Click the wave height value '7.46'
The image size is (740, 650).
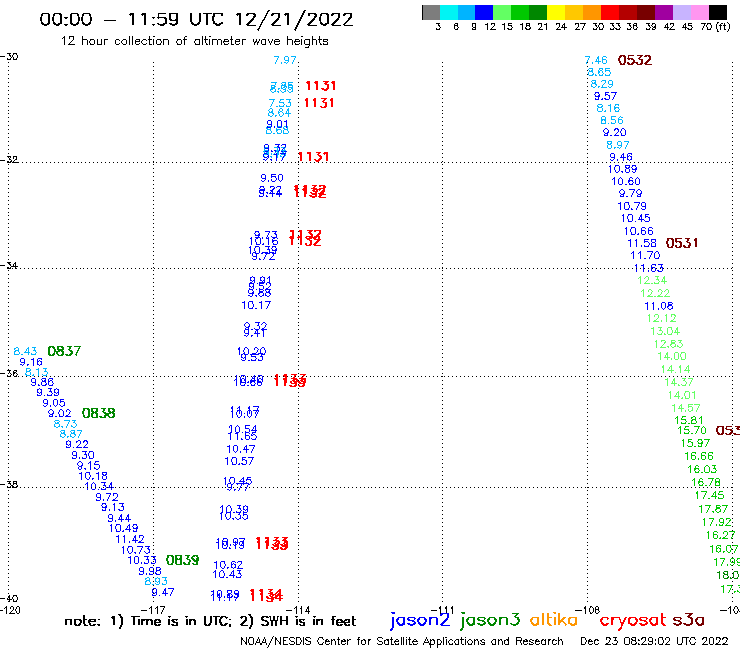(x=596, y=60)
